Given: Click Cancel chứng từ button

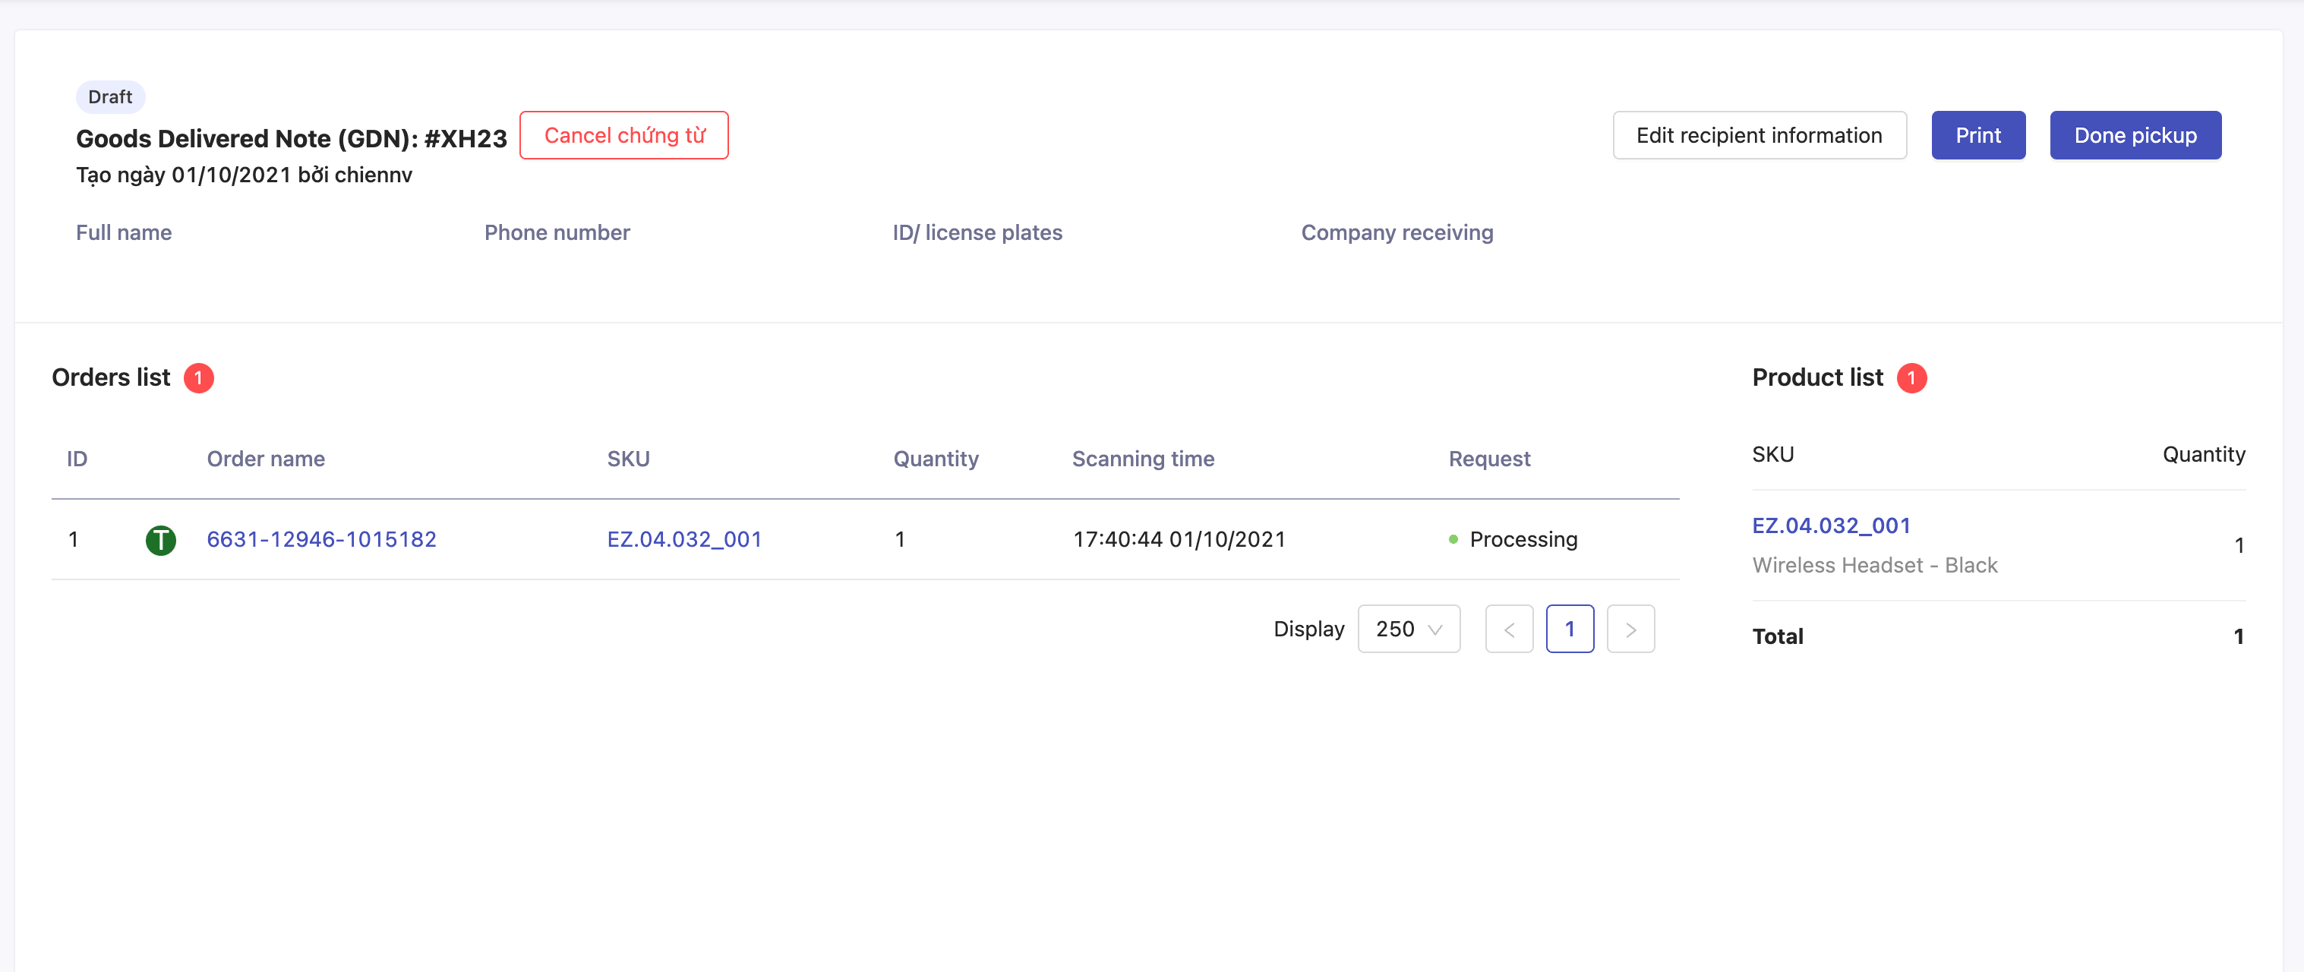Looking at the screenshot, I should 624,135.
